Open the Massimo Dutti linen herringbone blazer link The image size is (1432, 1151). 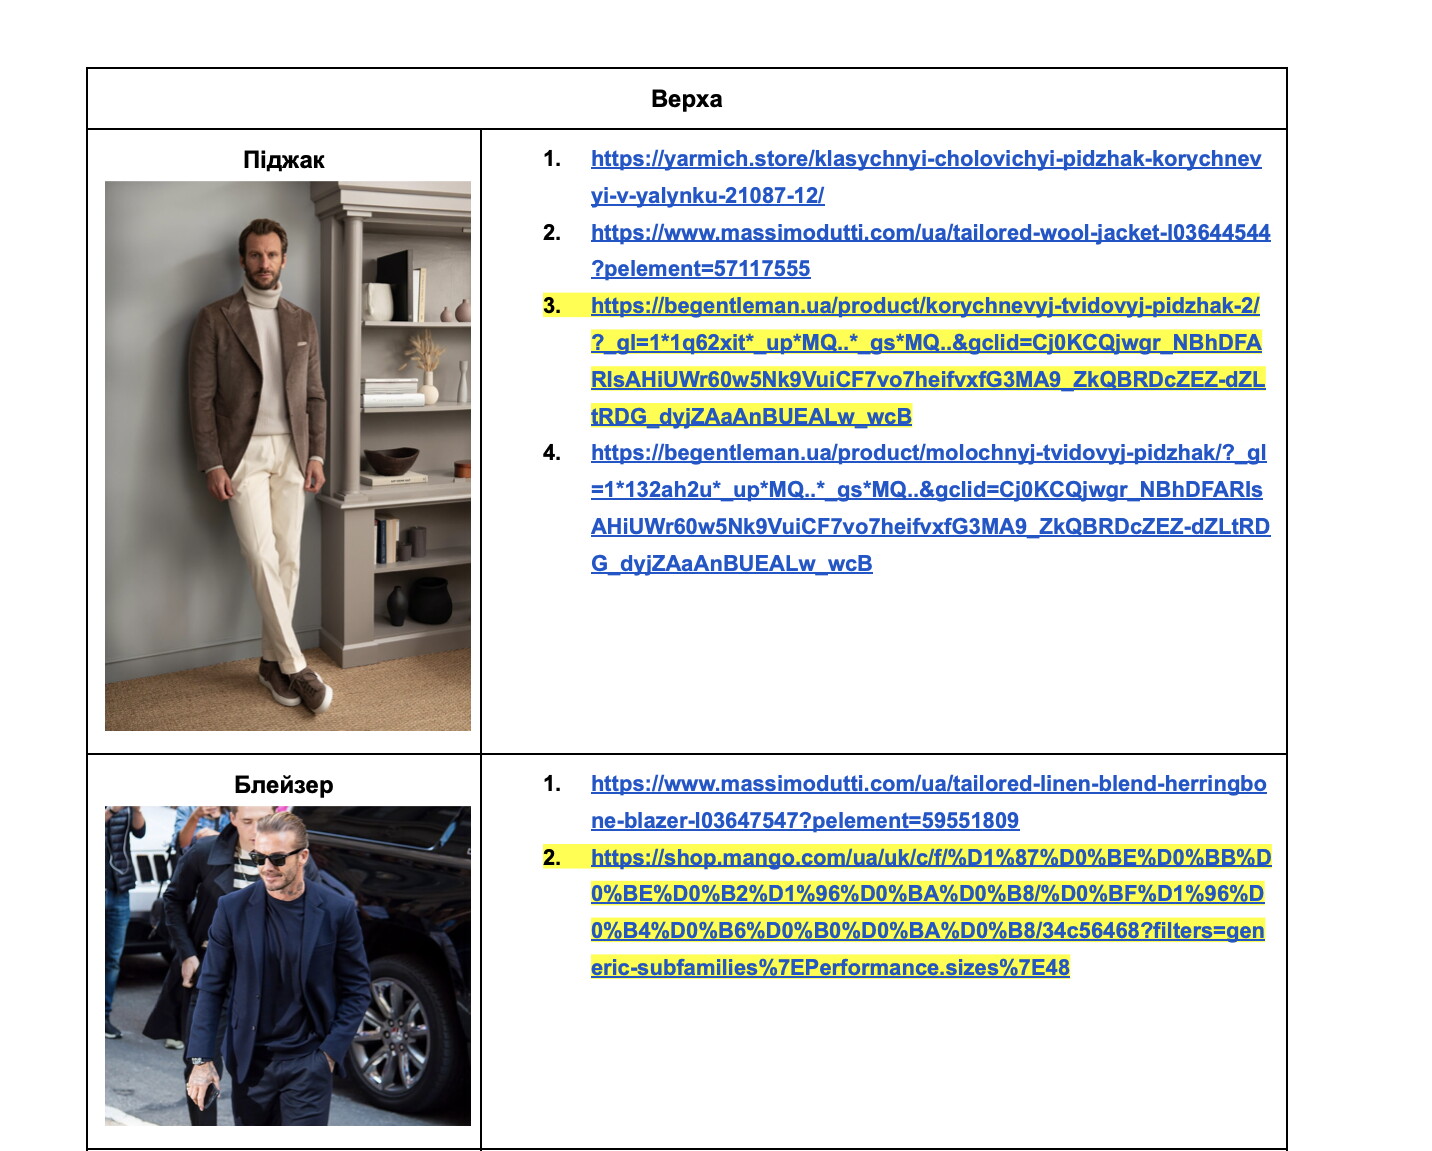pos(928,802)
